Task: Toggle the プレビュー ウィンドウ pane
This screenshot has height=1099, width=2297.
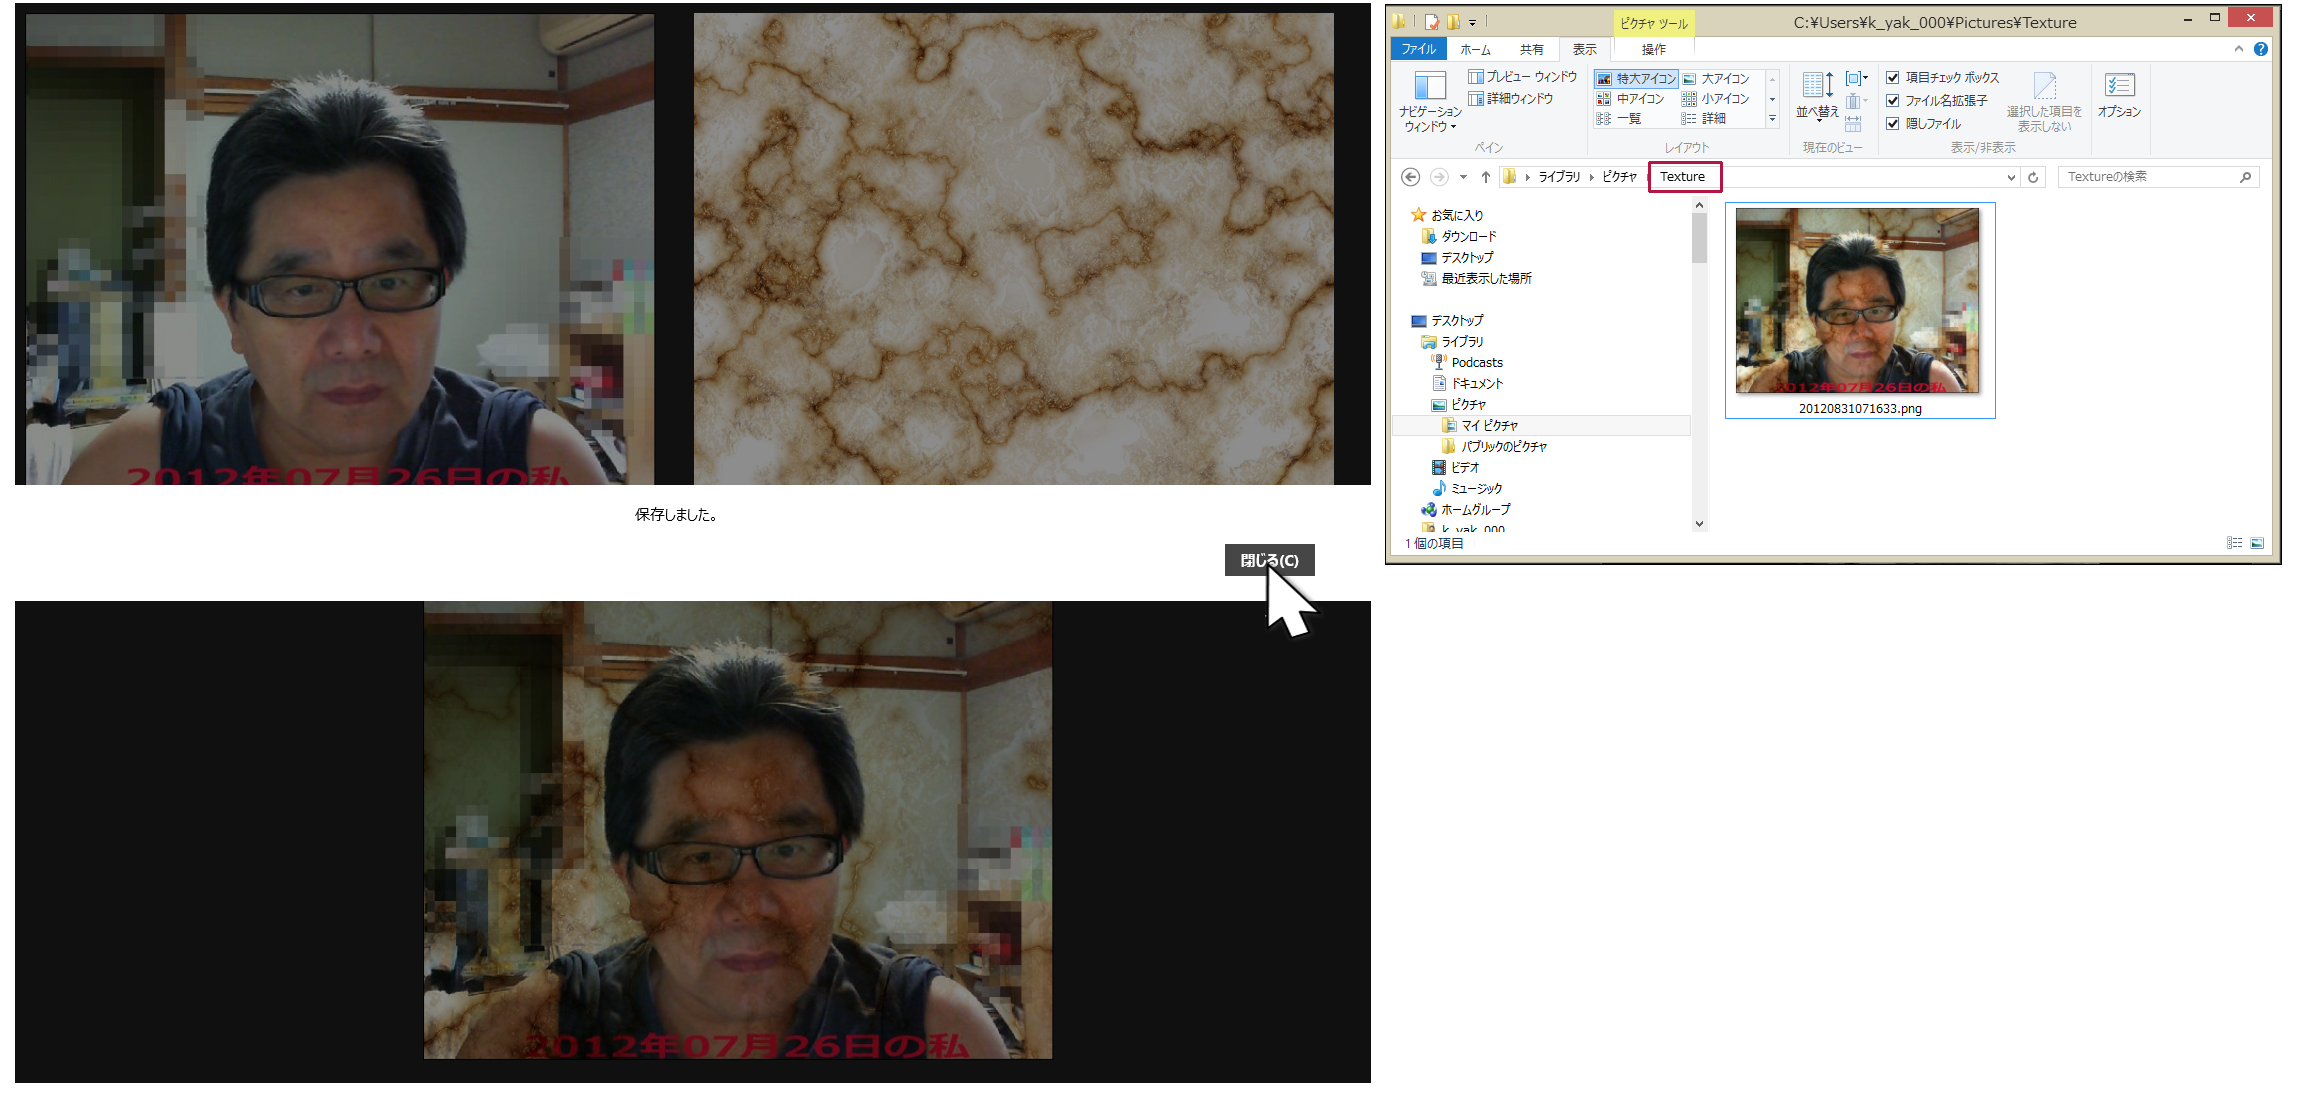Action: [x=1522, y=77]
